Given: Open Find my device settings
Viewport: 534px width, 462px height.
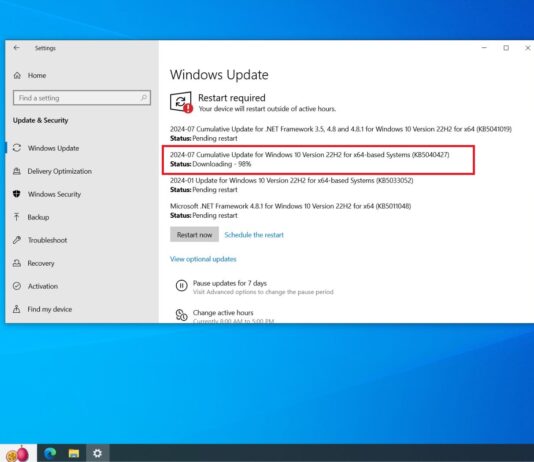Looking at the screenshot, I should tap(50, 309).
